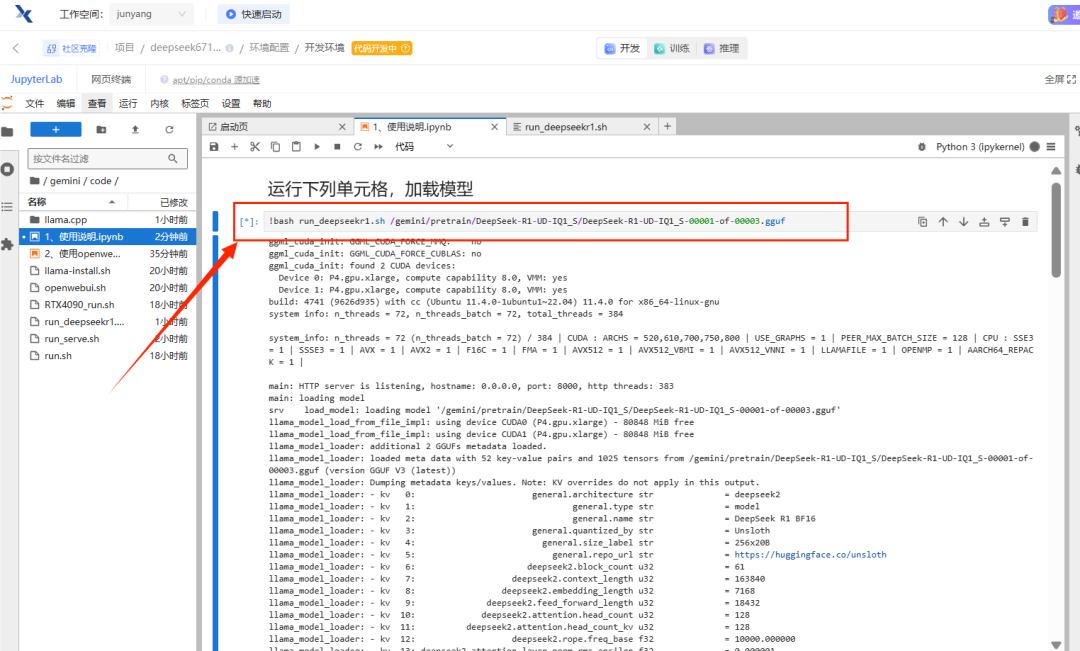This screenshot has width=1080, height=651.
Task: Interrupt the kernel with the stop icon
Action: pyautogui.click(x=338, y=147)
